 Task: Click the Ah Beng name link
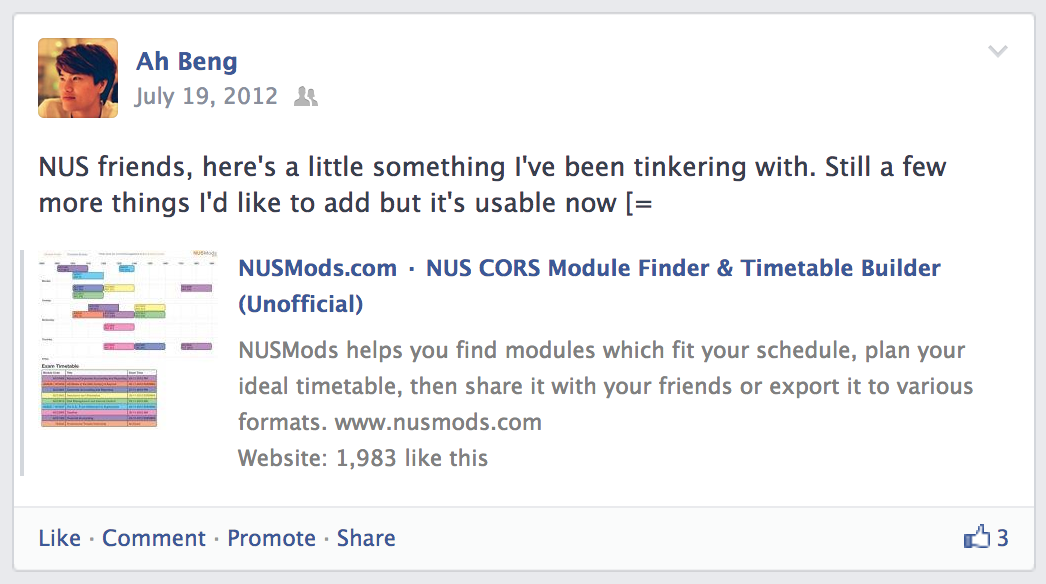point(187,61)
